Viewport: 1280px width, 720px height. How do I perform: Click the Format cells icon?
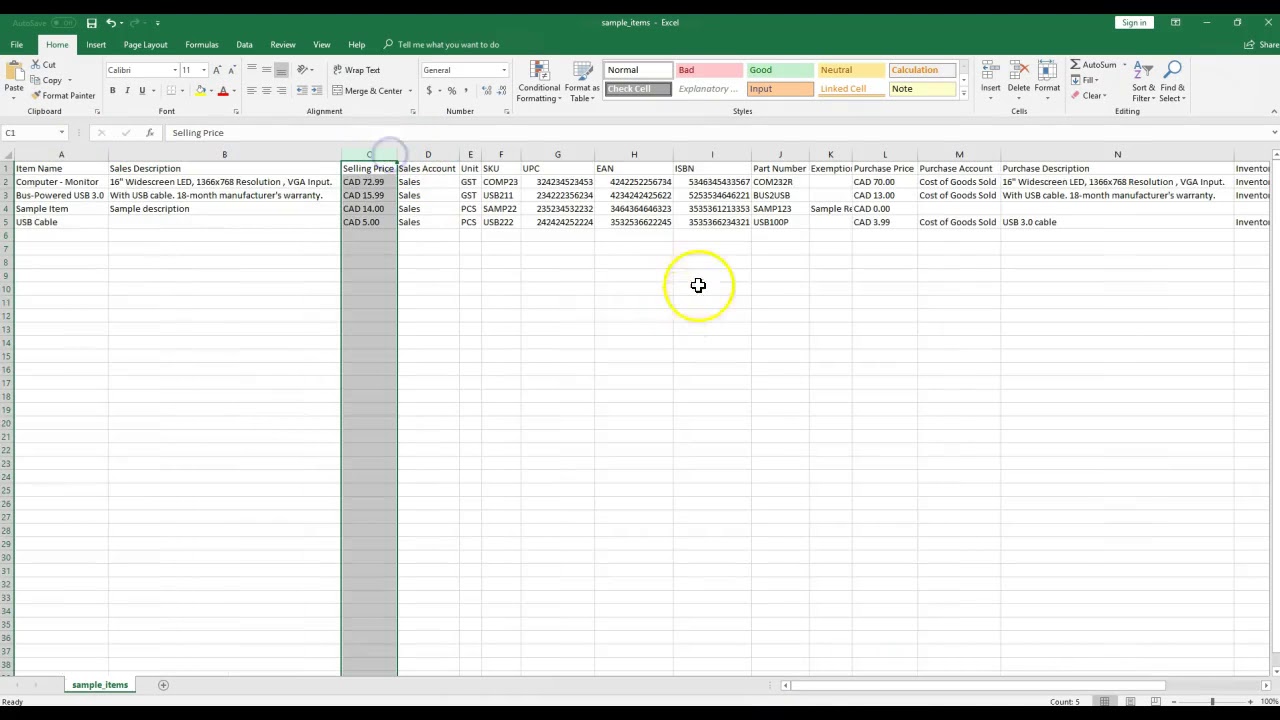[x=1047, y=70]
